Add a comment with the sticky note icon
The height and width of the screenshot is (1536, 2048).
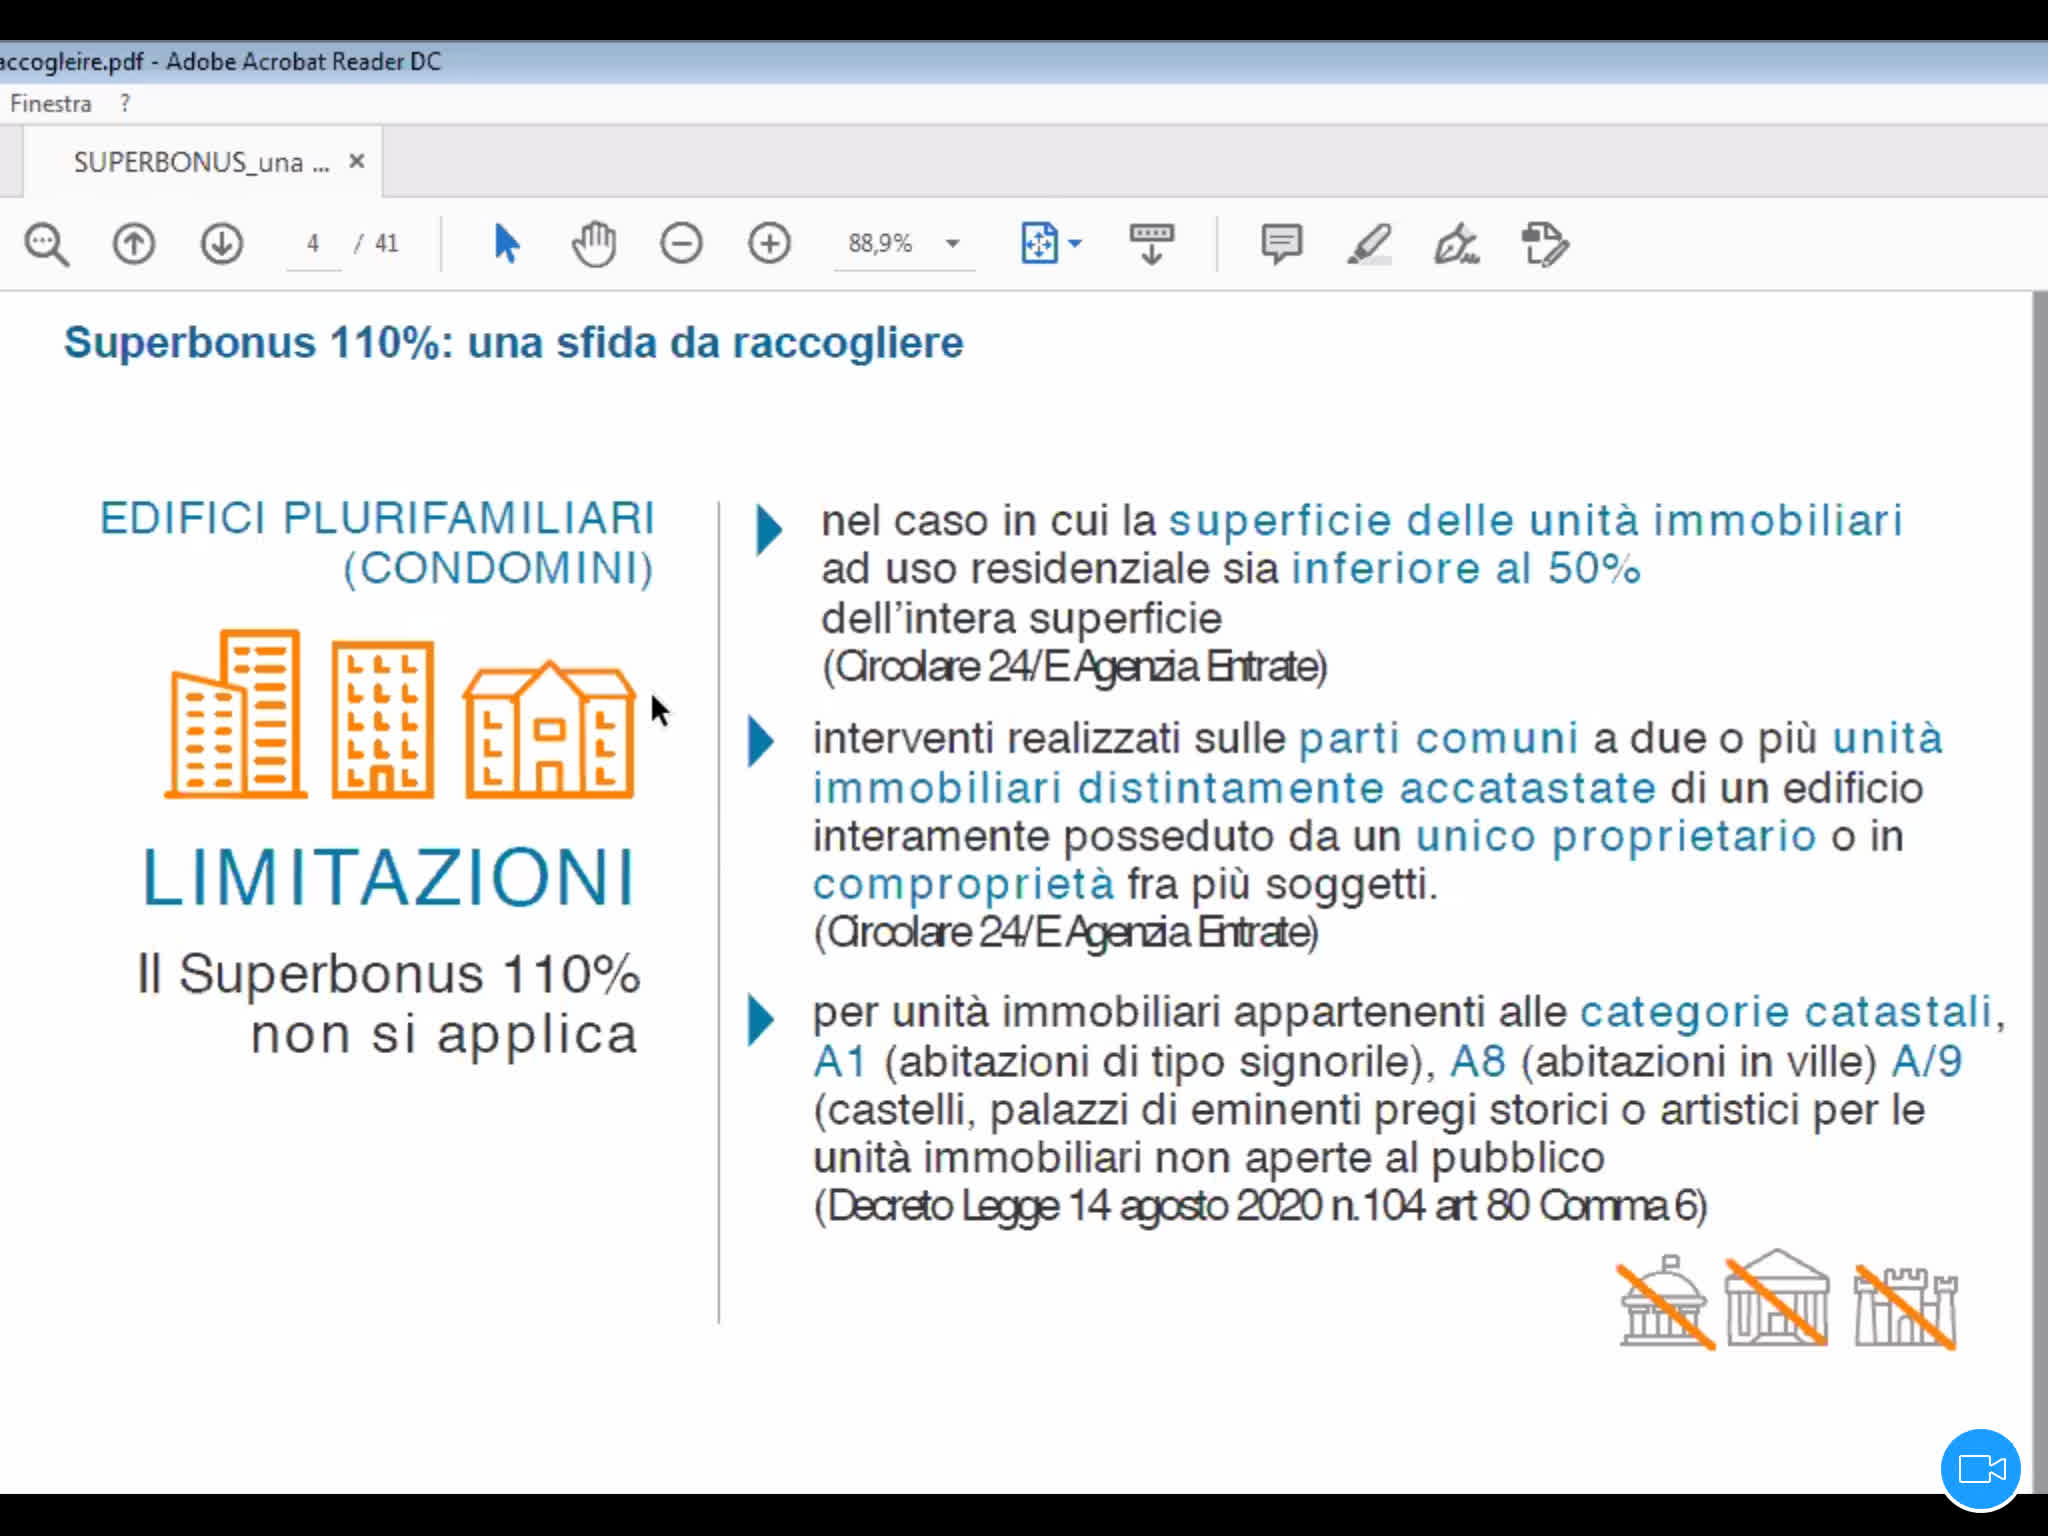coord(1281,244)
